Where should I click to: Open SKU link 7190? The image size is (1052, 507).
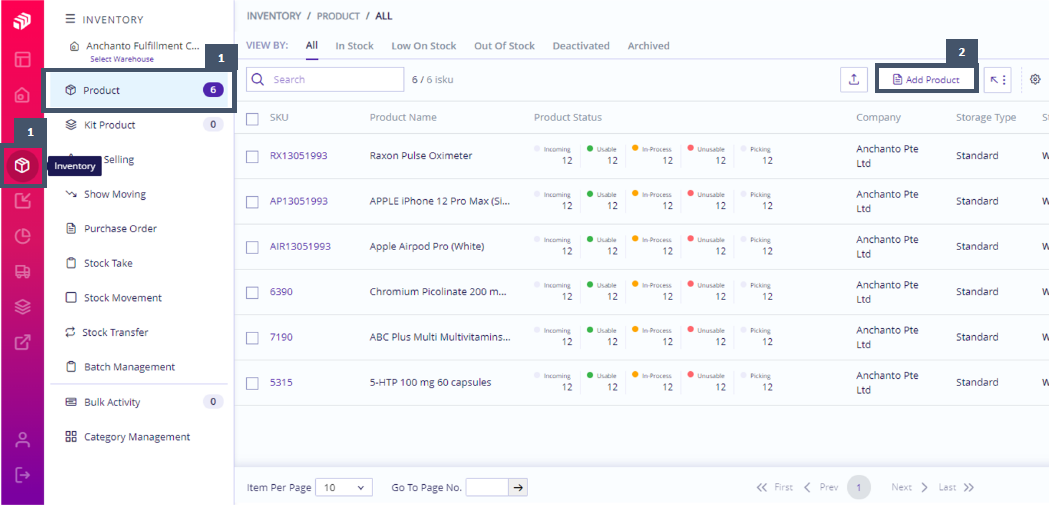(x=281, y=337)
